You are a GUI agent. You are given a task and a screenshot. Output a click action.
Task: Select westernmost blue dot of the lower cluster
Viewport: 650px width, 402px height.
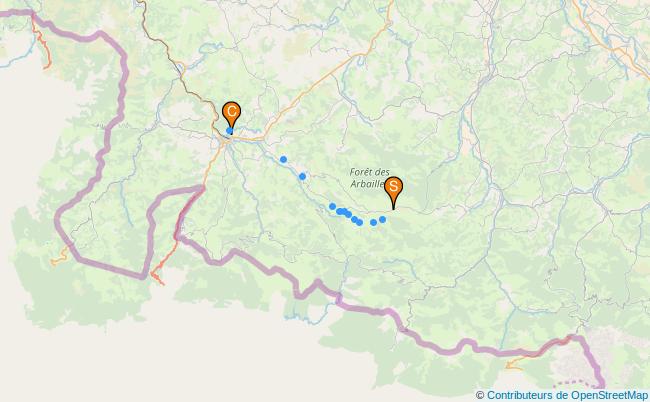point(332,206)
